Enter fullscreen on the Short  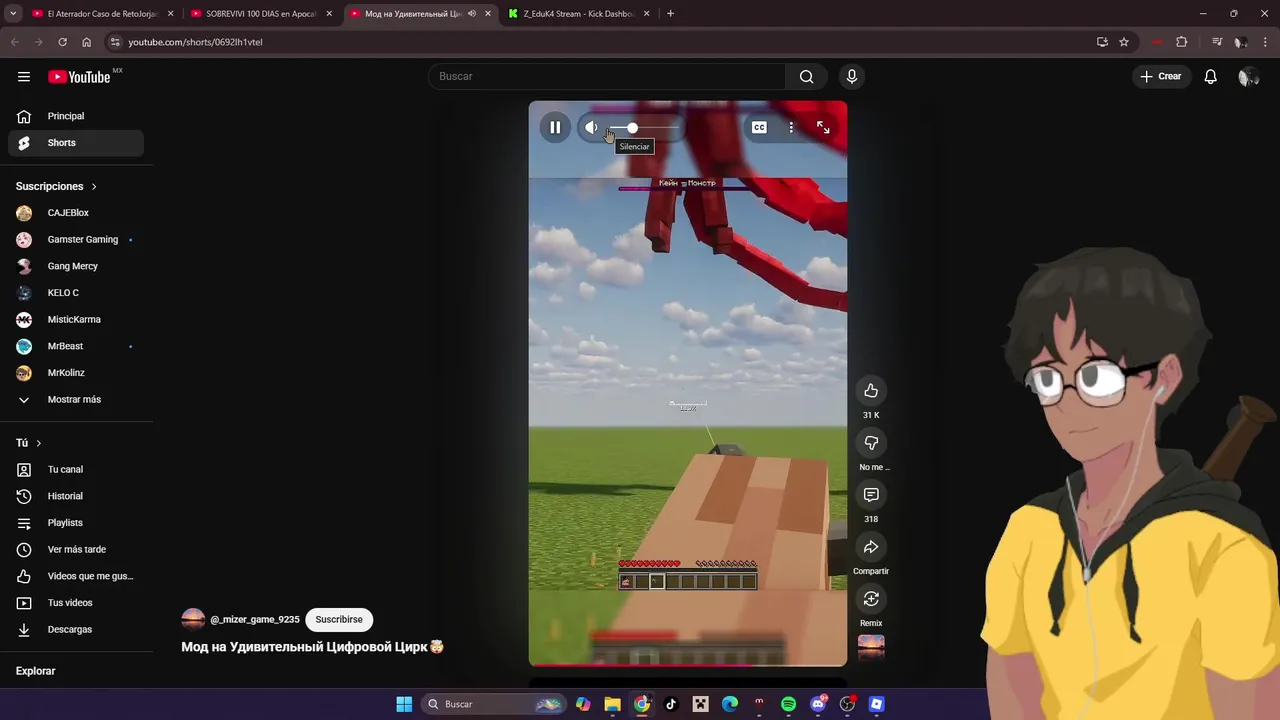click(x=823, y=127)
